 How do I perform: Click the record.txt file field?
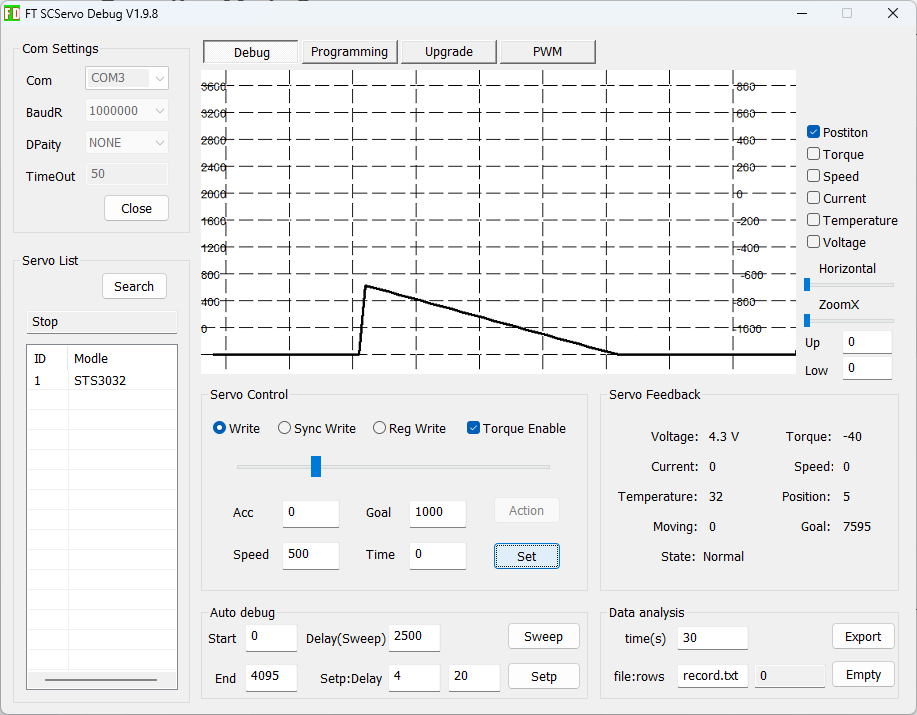click(x=713, y=676)
